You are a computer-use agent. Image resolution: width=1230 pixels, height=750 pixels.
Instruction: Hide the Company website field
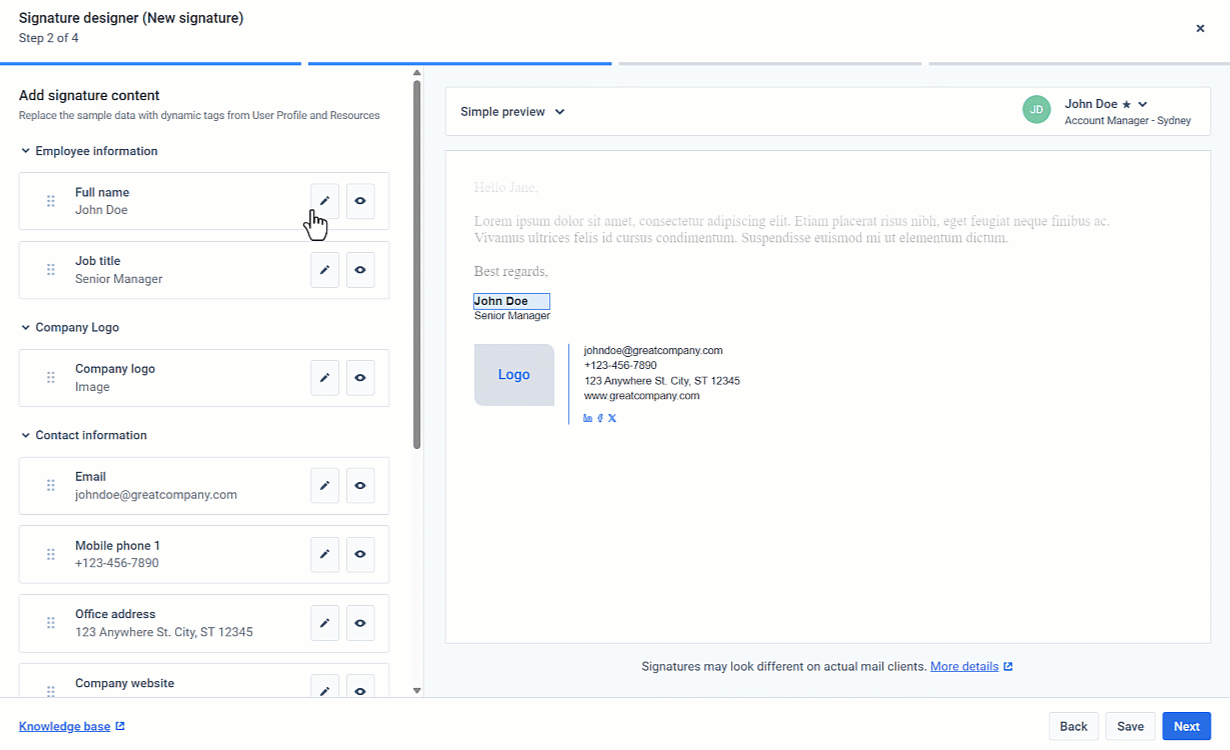pyautogui.click(x=360, y=686)
